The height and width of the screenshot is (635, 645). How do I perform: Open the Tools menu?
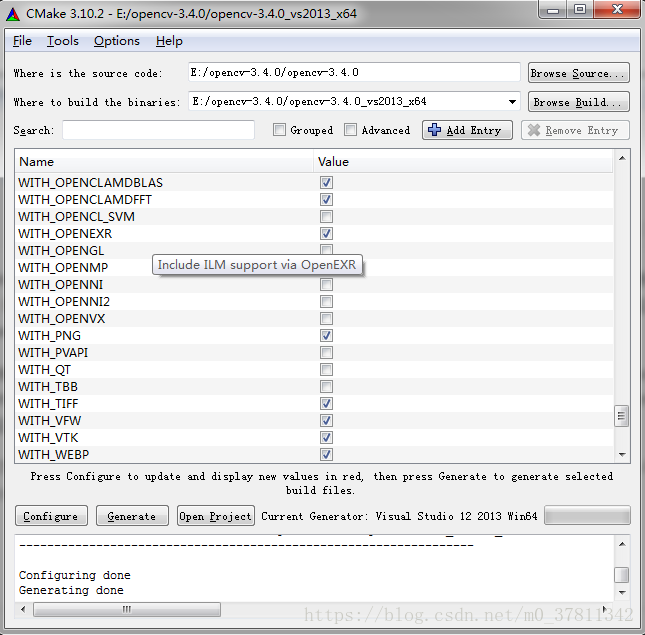point(63,41)
